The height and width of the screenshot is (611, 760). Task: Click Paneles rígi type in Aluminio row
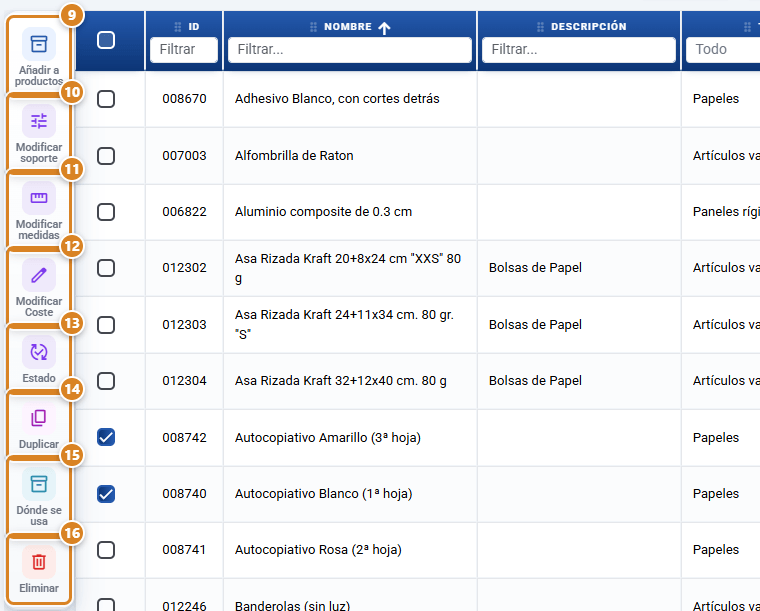(x=726, y=212)
